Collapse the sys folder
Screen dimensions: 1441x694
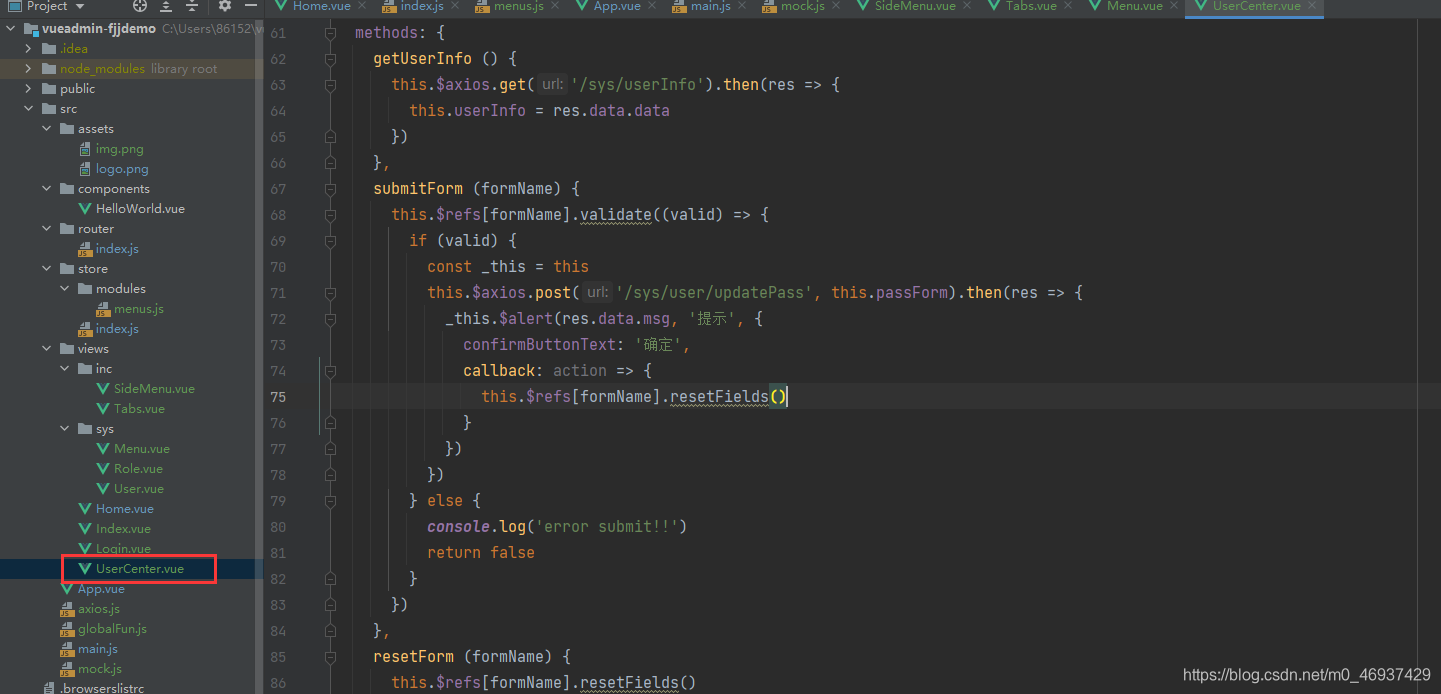tap(65, 429)
